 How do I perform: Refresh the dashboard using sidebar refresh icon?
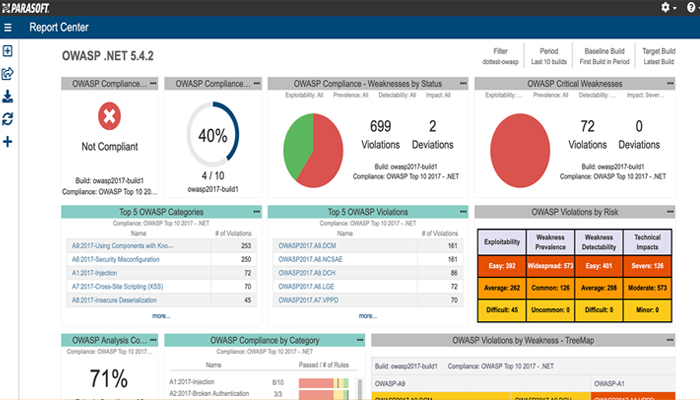[x=8, y=118]
